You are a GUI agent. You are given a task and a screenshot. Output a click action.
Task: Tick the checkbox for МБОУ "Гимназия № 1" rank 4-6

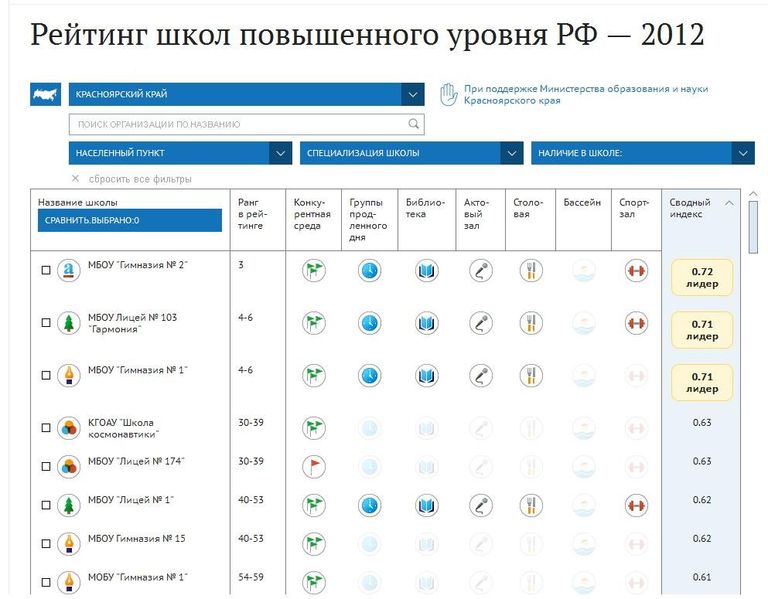[x=46, y=376]
